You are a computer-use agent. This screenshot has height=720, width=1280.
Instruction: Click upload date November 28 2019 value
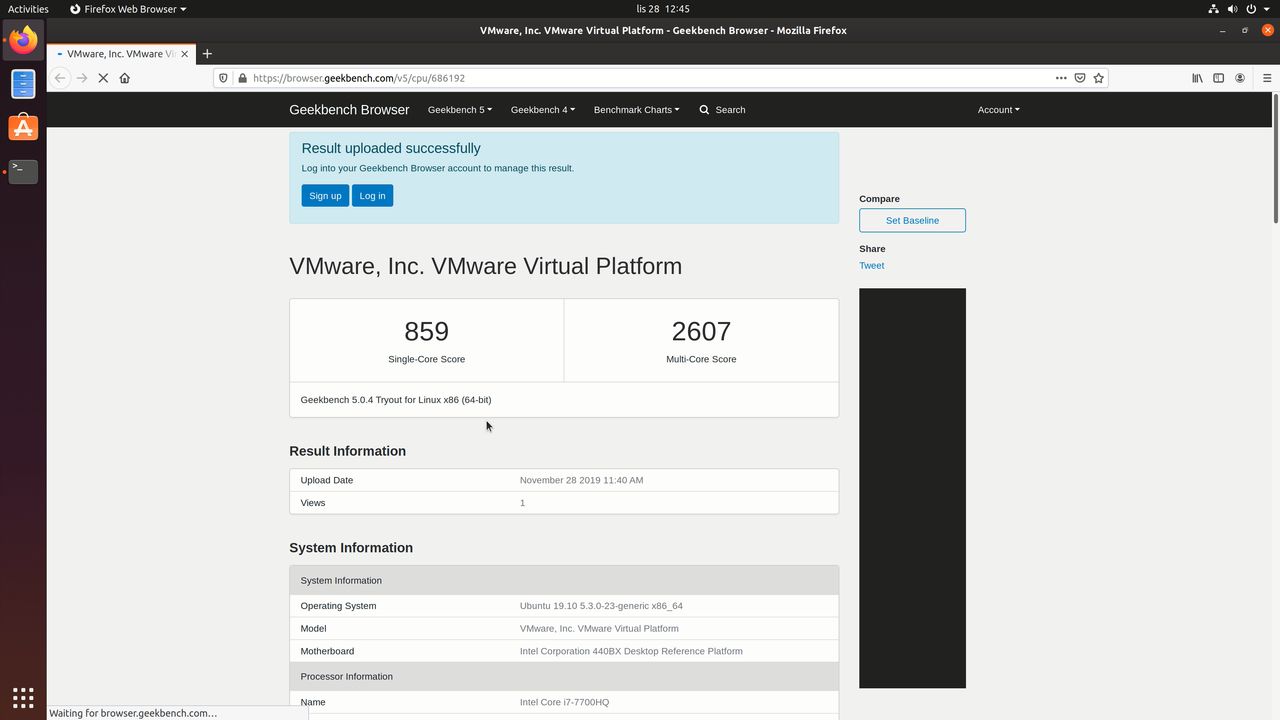[x=581, y=480]
